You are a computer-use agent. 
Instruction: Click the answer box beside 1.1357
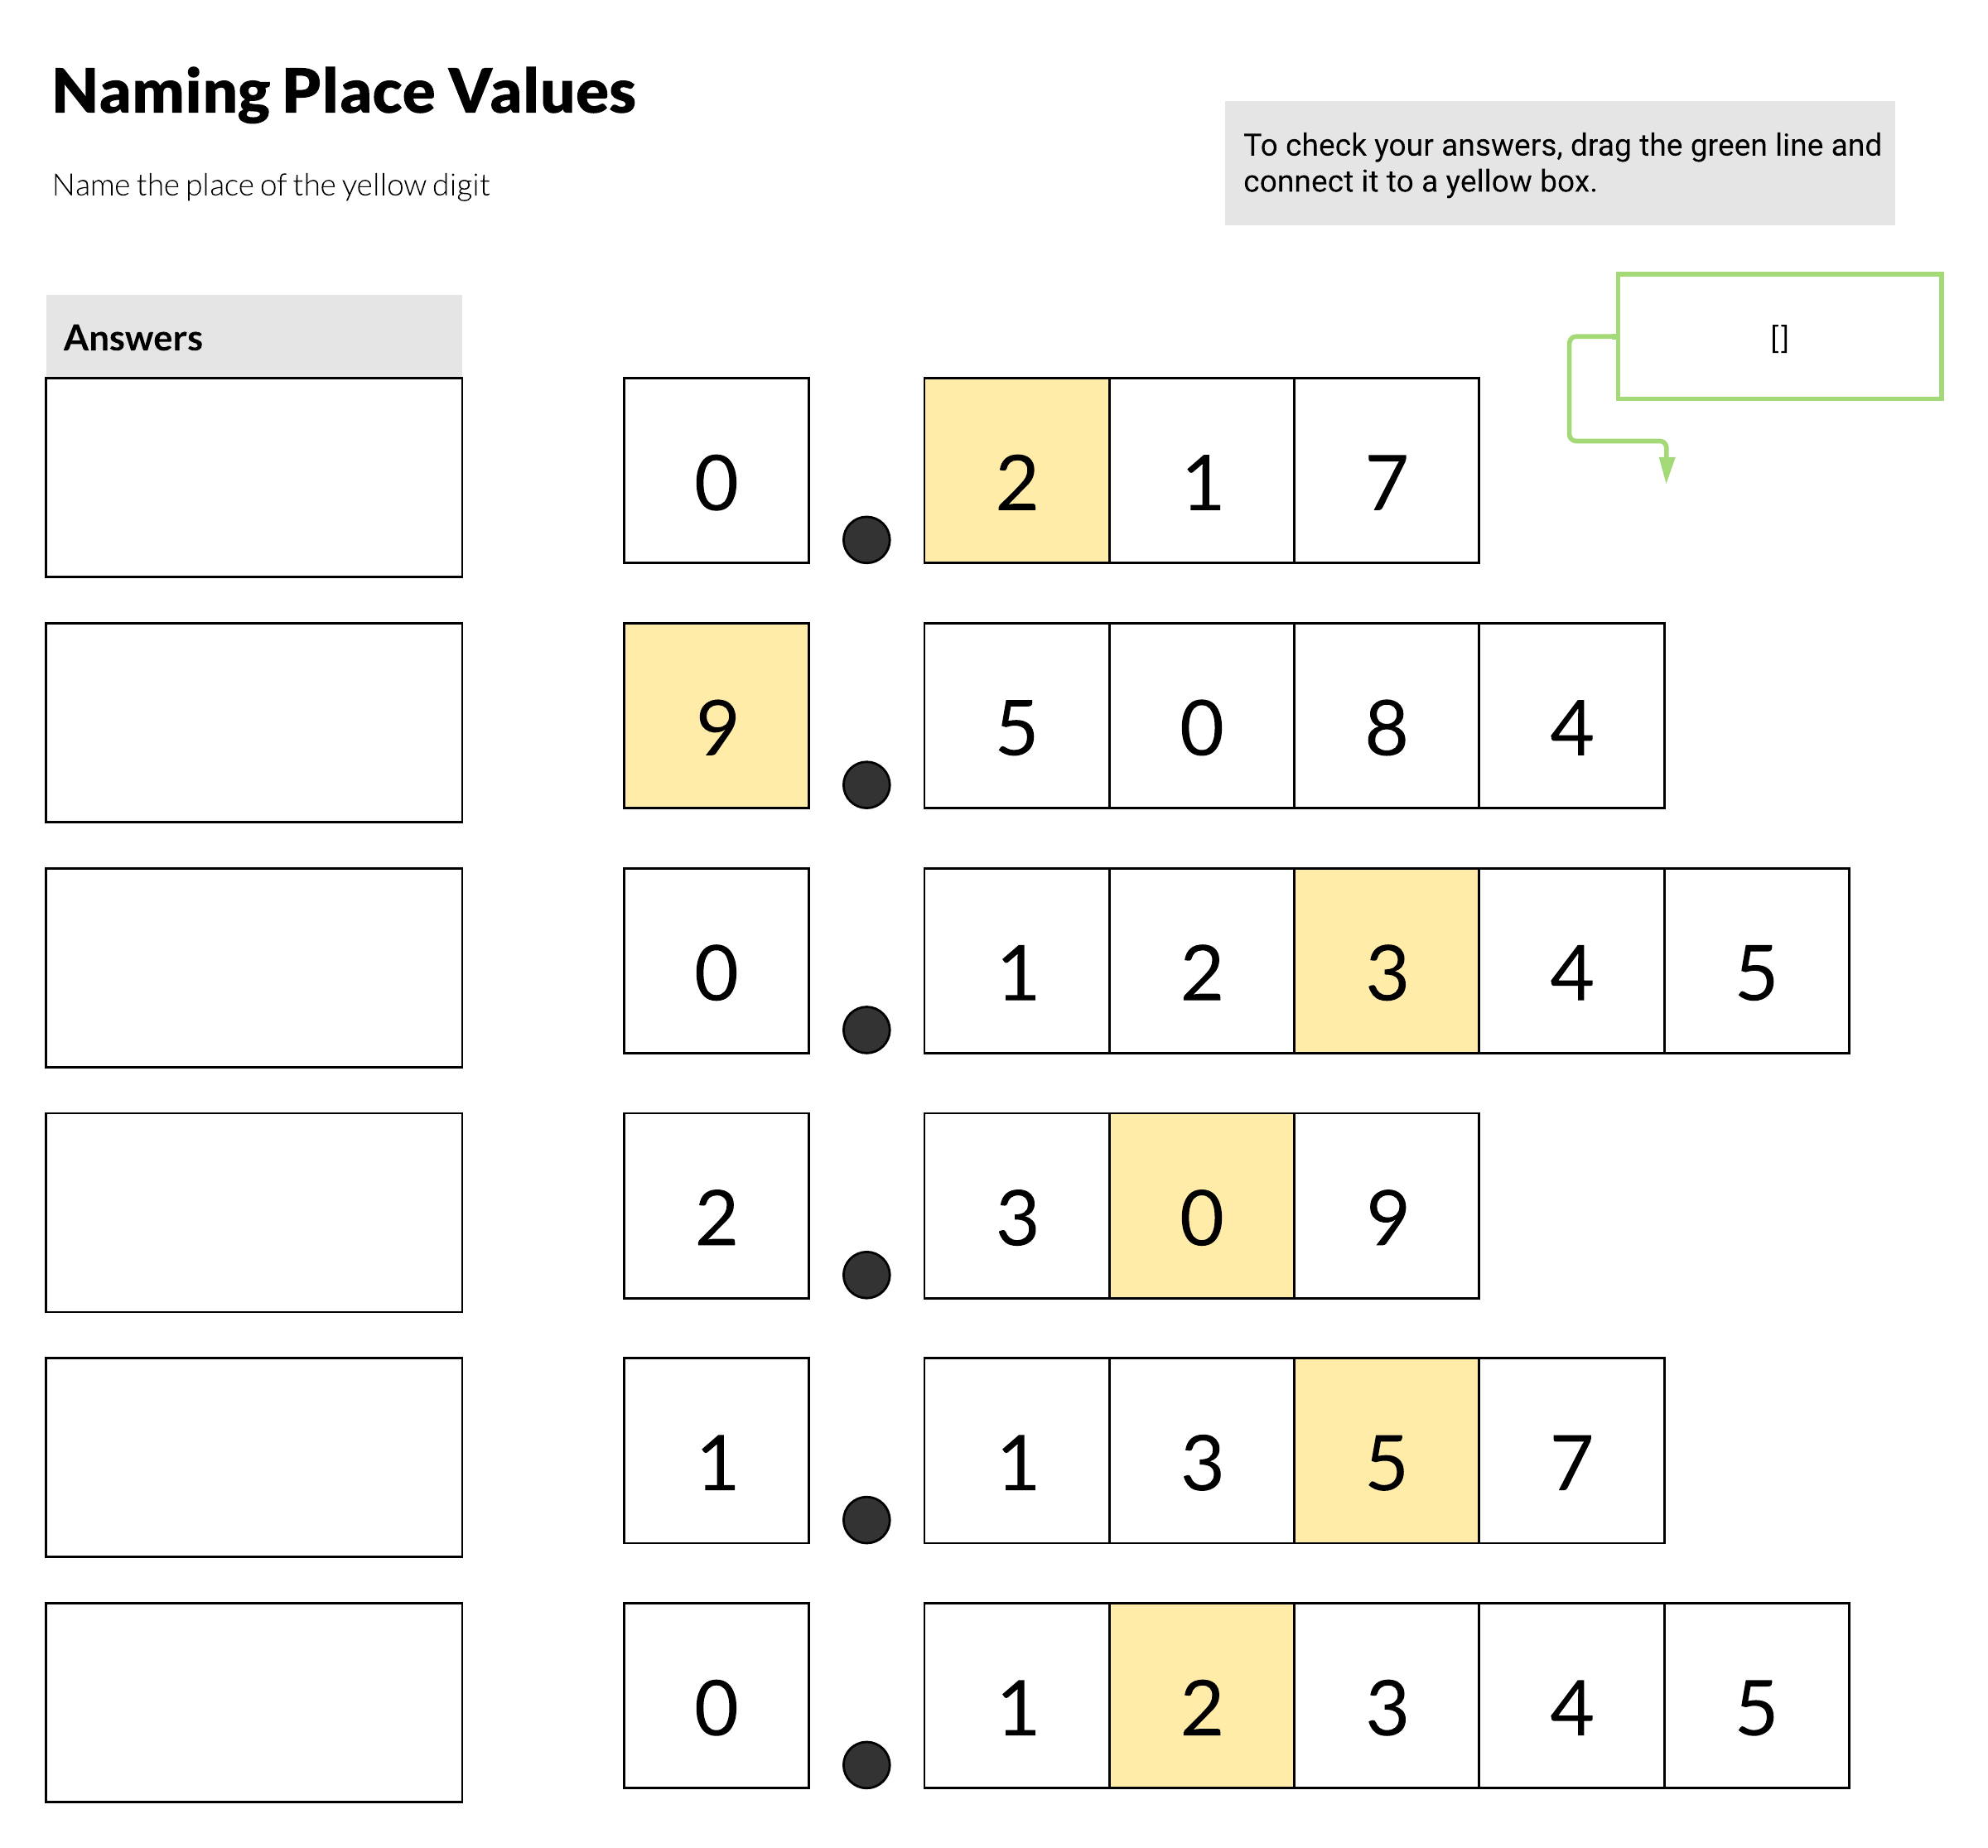(x=254, y=1457)
